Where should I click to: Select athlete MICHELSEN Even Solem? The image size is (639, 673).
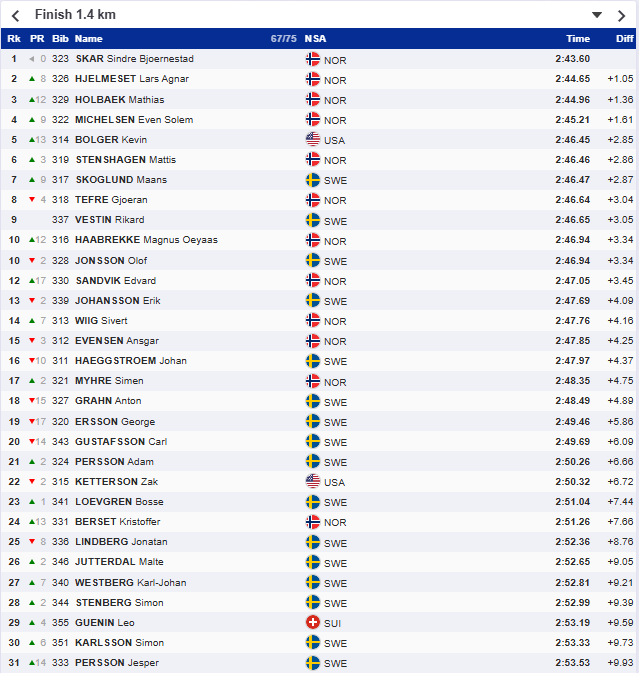click(x=134, y=120)
